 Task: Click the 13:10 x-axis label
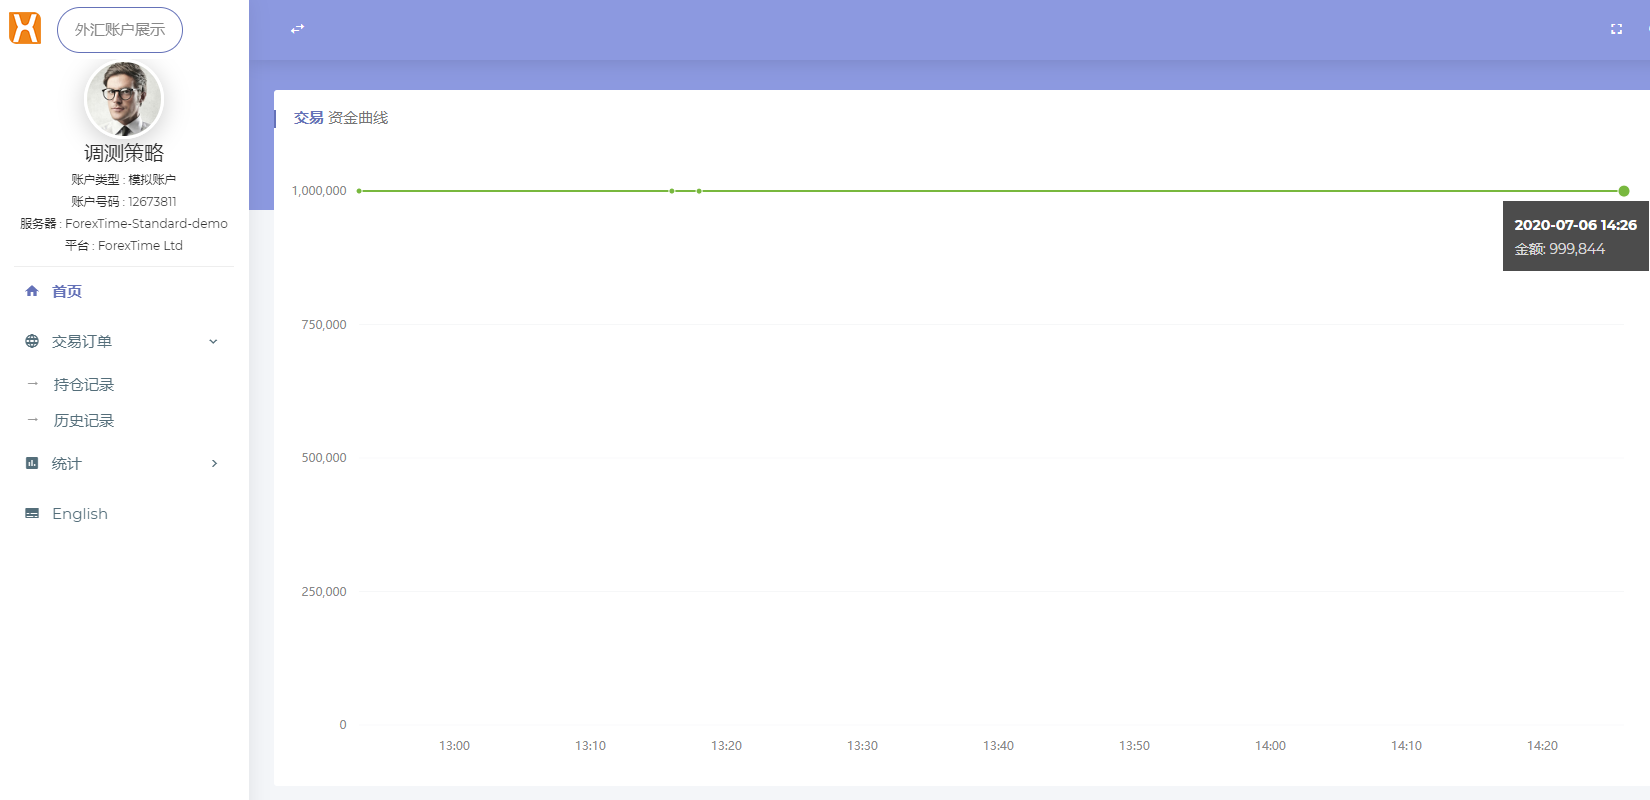[x=591, y=746]
